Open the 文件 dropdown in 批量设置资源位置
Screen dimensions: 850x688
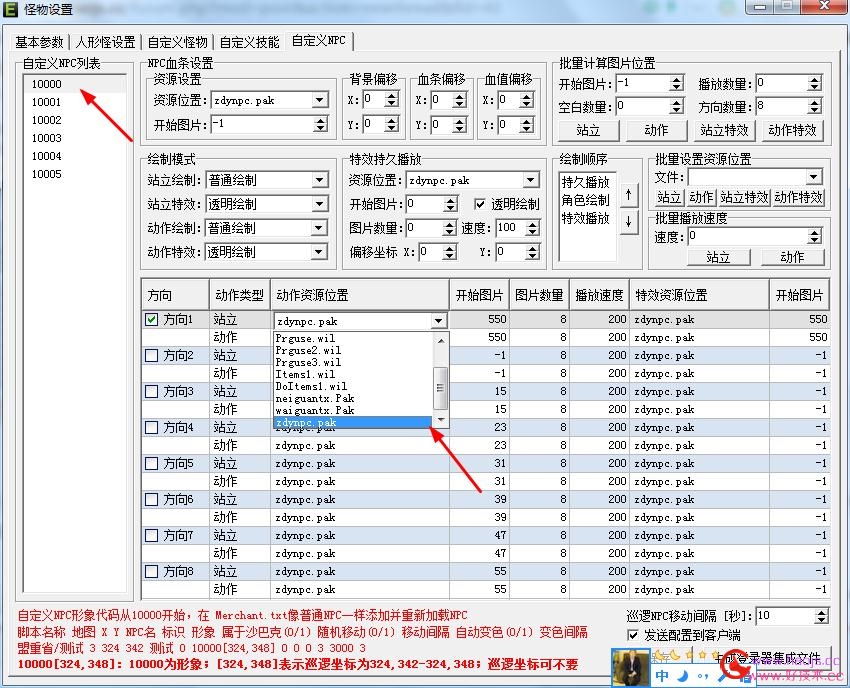(813, 177)
